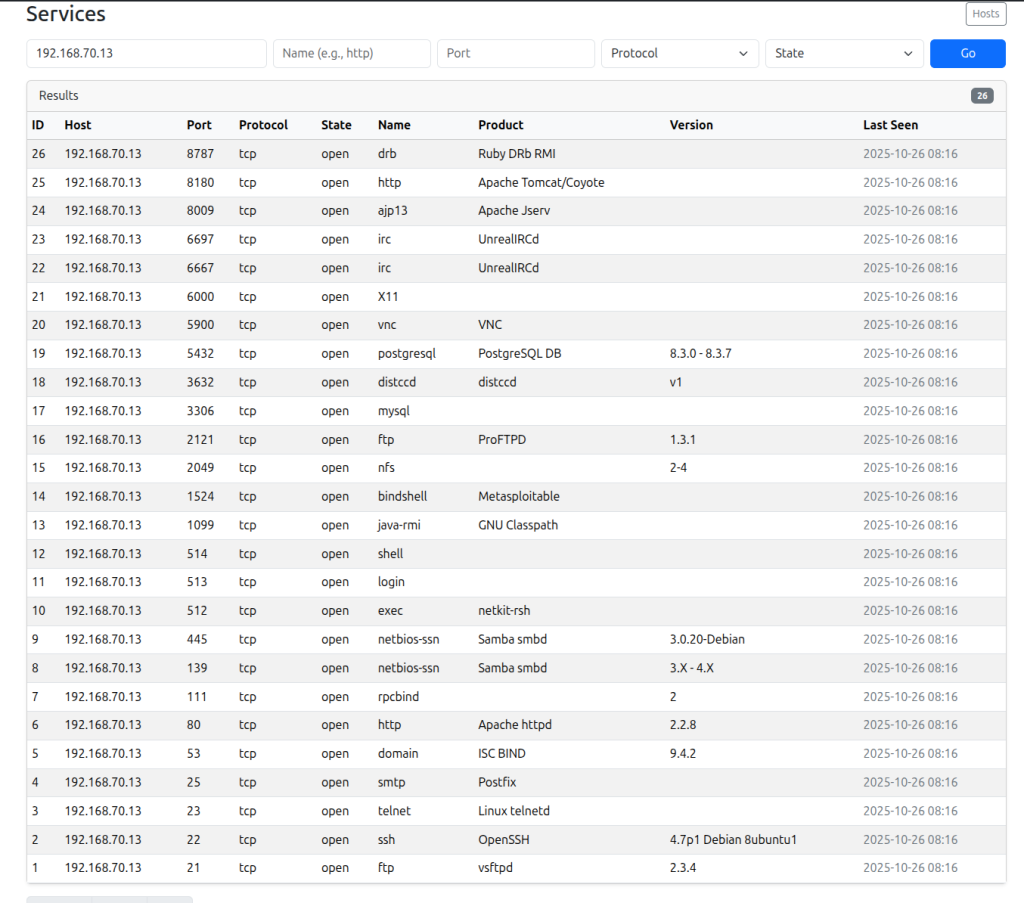
Task: Select the Ruby DRb RMI service row
Action: [516, 154]
